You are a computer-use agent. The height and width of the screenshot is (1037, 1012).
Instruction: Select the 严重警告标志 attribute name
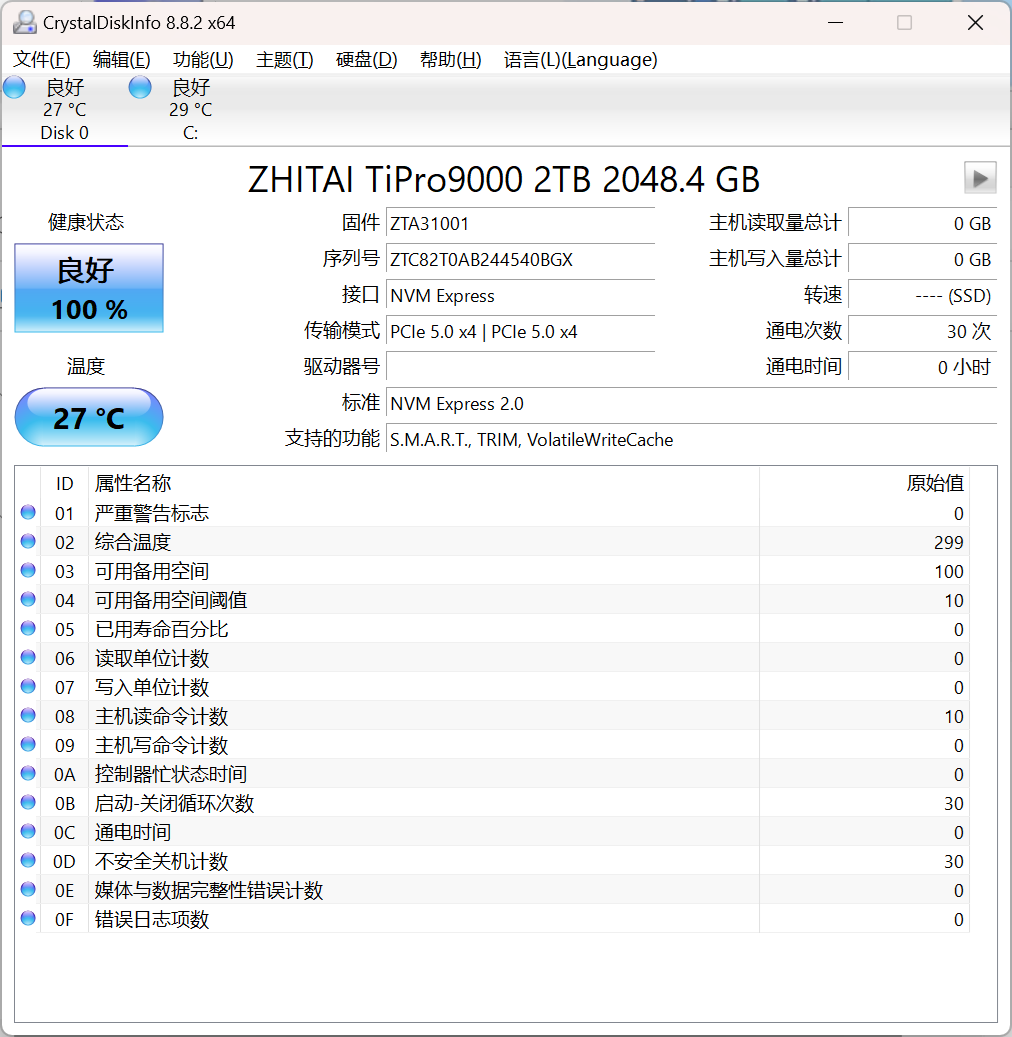(x=151, y=513)
